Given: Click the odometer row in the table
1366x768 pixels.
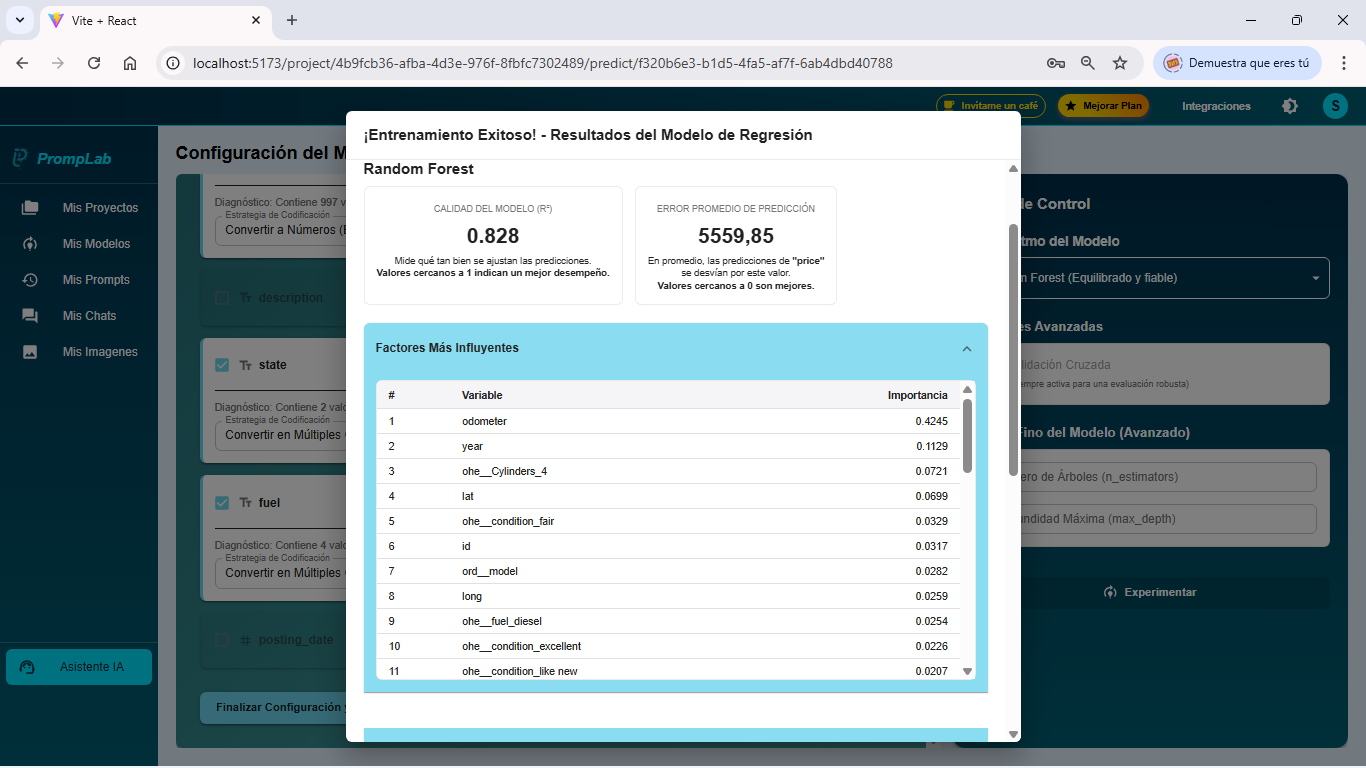Looking at the screenshot, I should [x=668, y=421].
